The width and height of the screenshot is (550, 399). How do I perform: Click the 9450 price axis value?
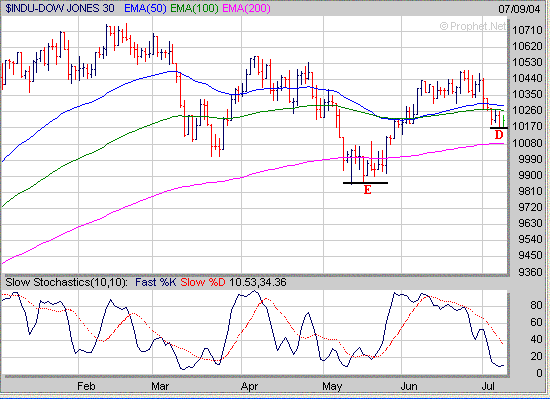530,255
